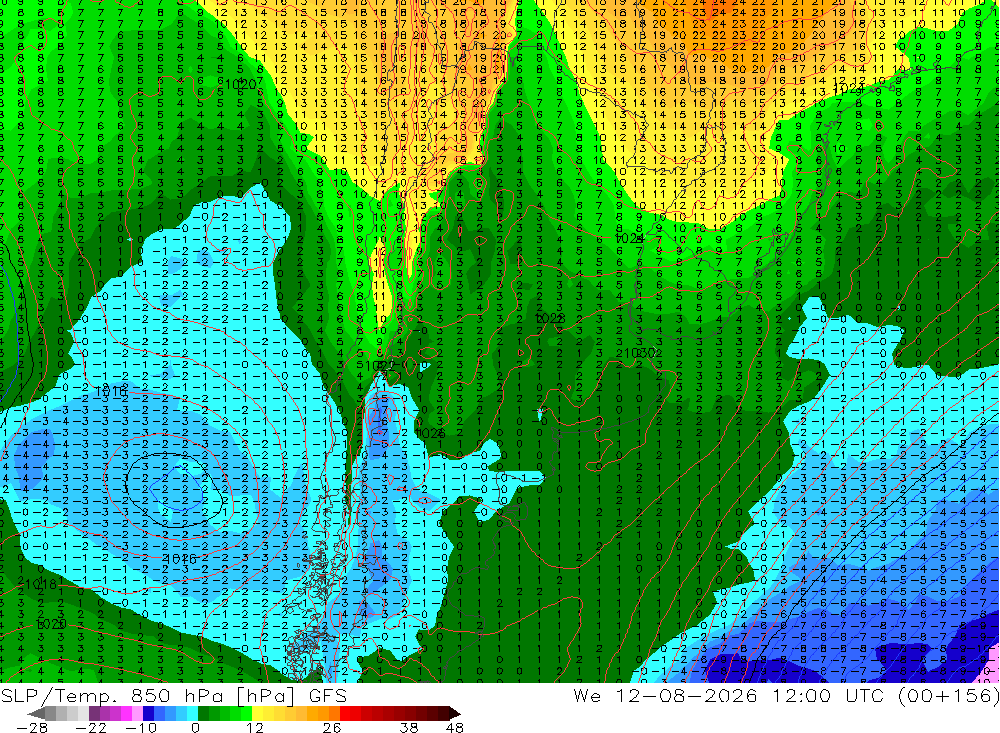Click the 1026 isobar label
The width and height of the screenshot is (1000, 733).
click(x=430, y=433)
